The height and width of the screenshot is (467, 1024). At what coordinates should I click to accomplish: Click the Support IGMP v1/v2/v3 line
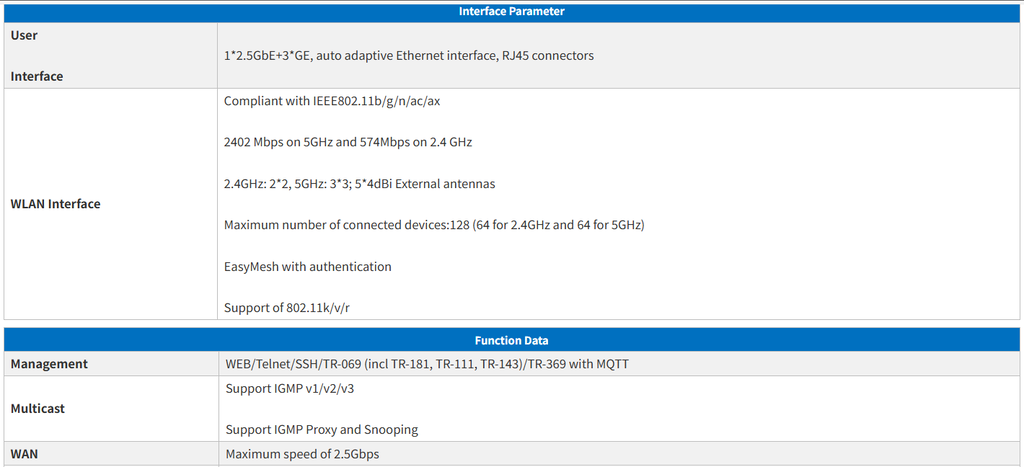point(289,388)
